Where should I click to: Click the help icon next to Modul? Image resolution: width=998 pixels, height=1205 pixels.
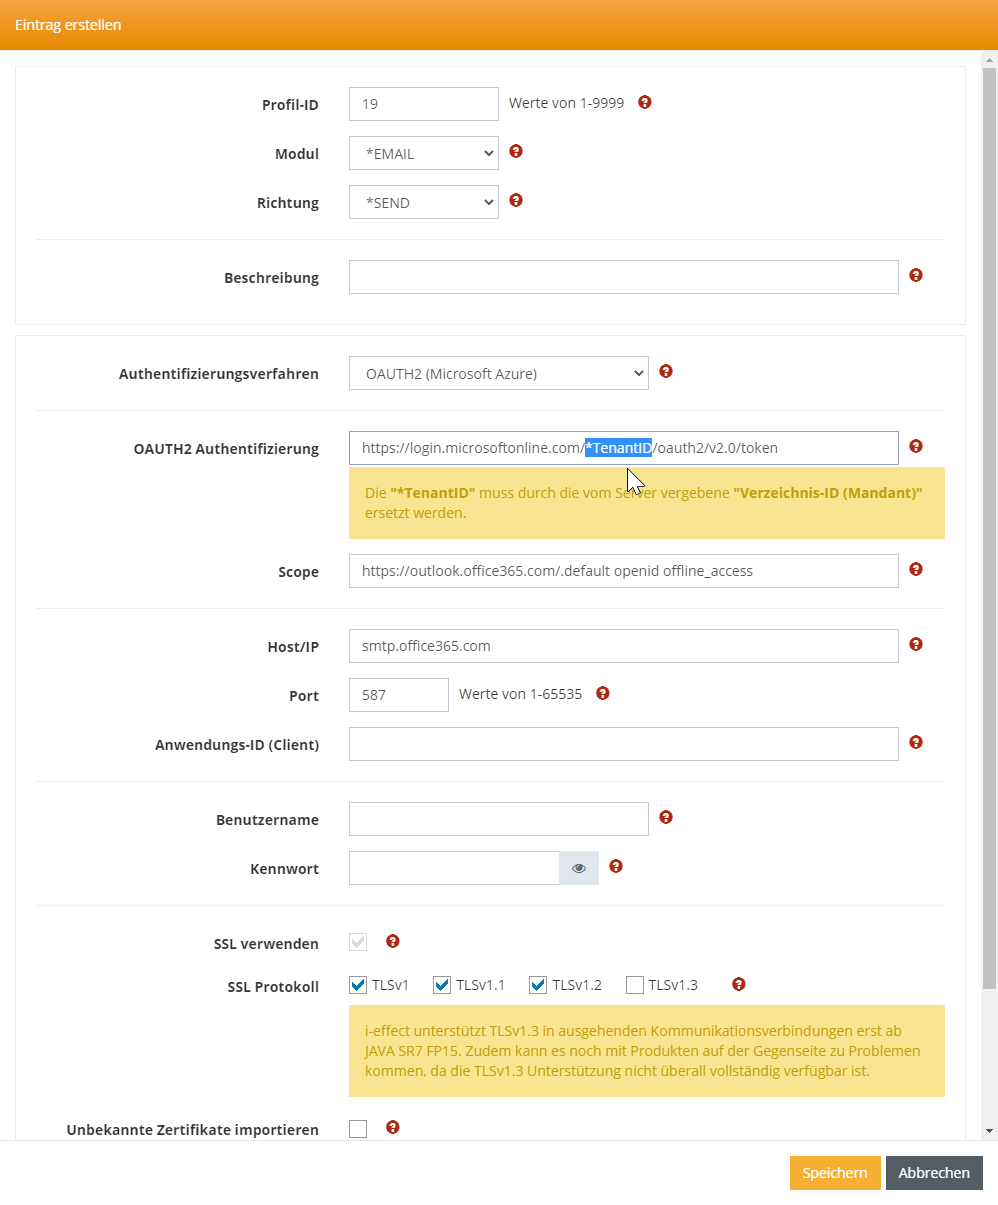(516, 152)
